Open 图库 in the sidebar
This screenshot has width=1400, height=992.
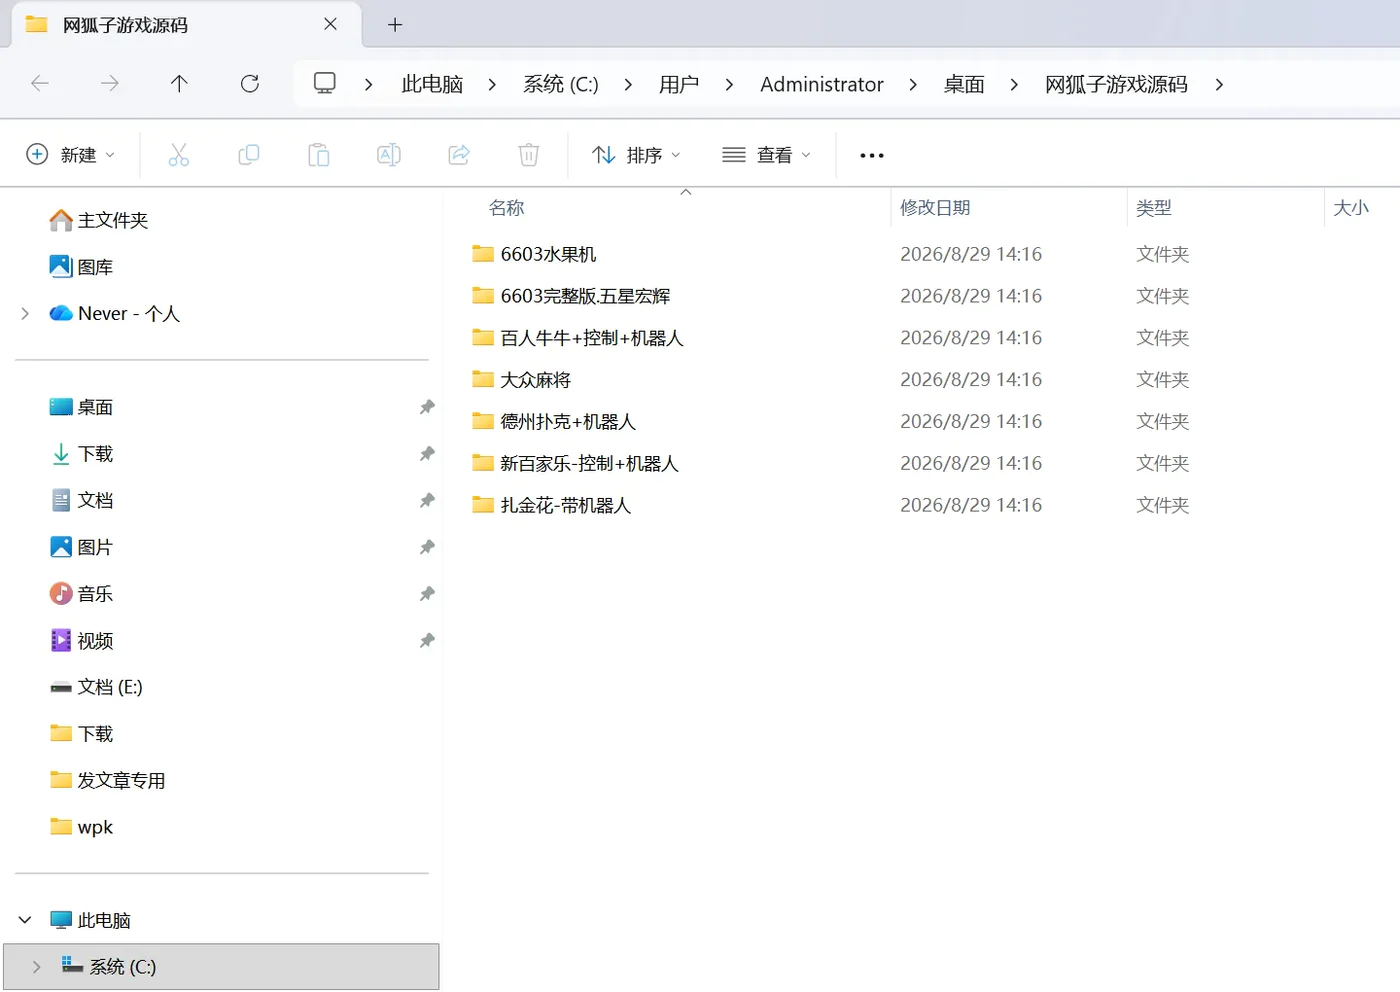(81, 267)
